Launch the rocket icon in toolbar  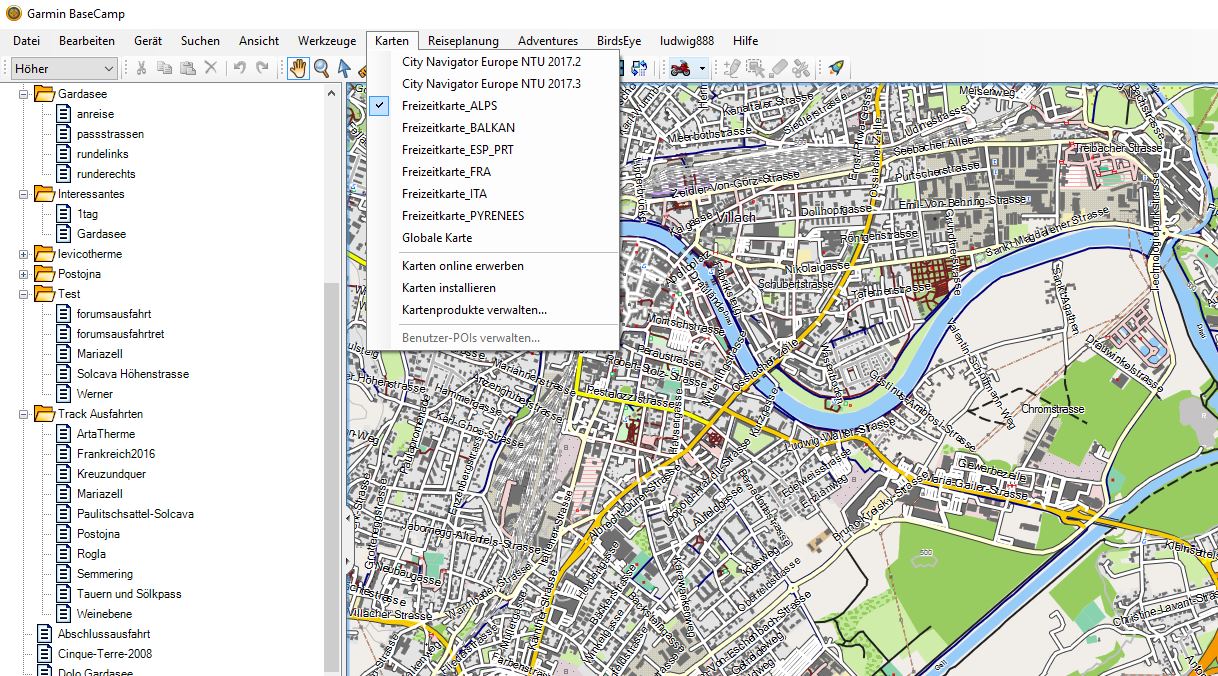(x=835, y=68)
